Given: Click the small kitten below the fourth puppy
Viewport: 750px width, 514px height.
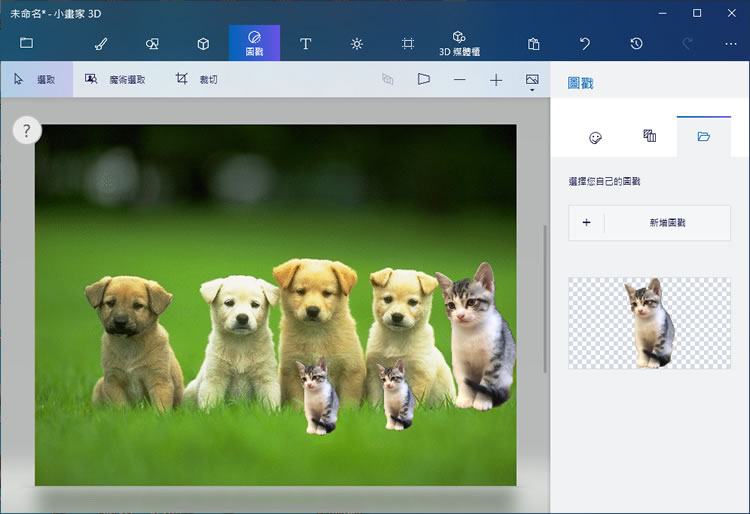Looking at the screenshot, I should coord(396,395).
